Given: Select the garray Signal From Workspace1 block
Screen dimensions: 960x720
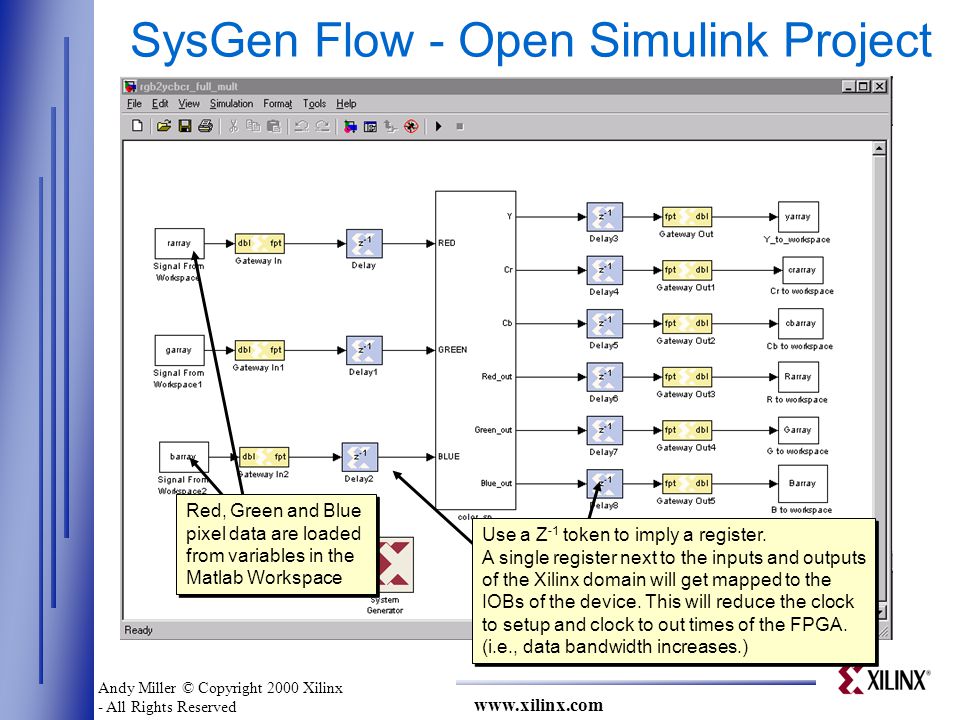Looking at the screenshot, I should (x=179, y=350).
